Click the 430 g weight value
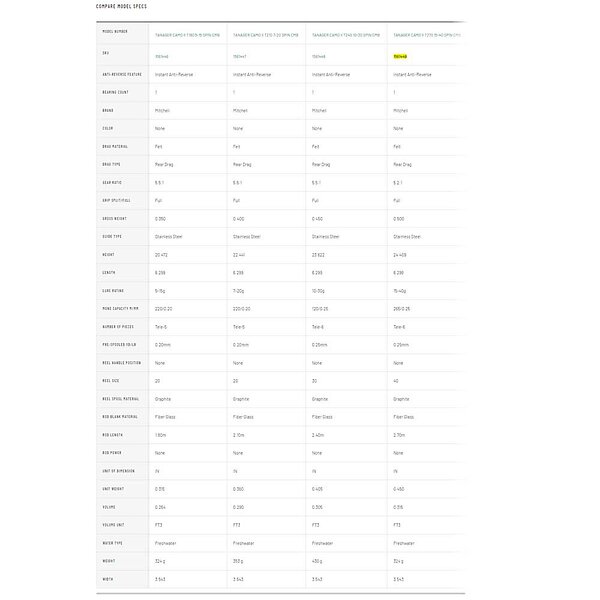The width and height of the screenshot is (600, 600). tap(319, 559)
